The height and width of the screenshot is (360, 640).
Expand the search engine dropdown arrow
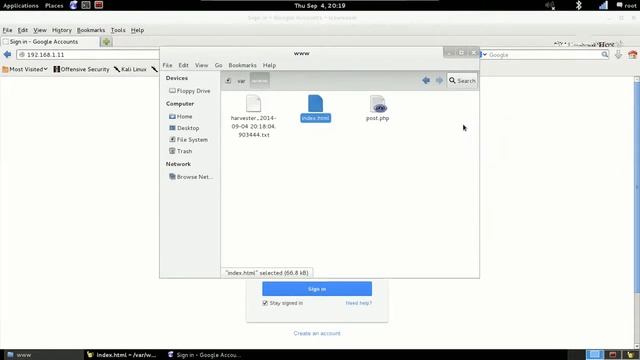click(485, 55)
